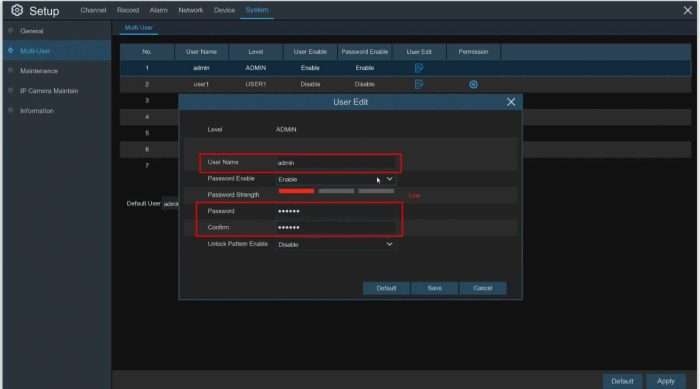Select Multi-User in the sidebar
This screenshot has width=700, height=389.
pyautogui.click(x=35, y=51)
